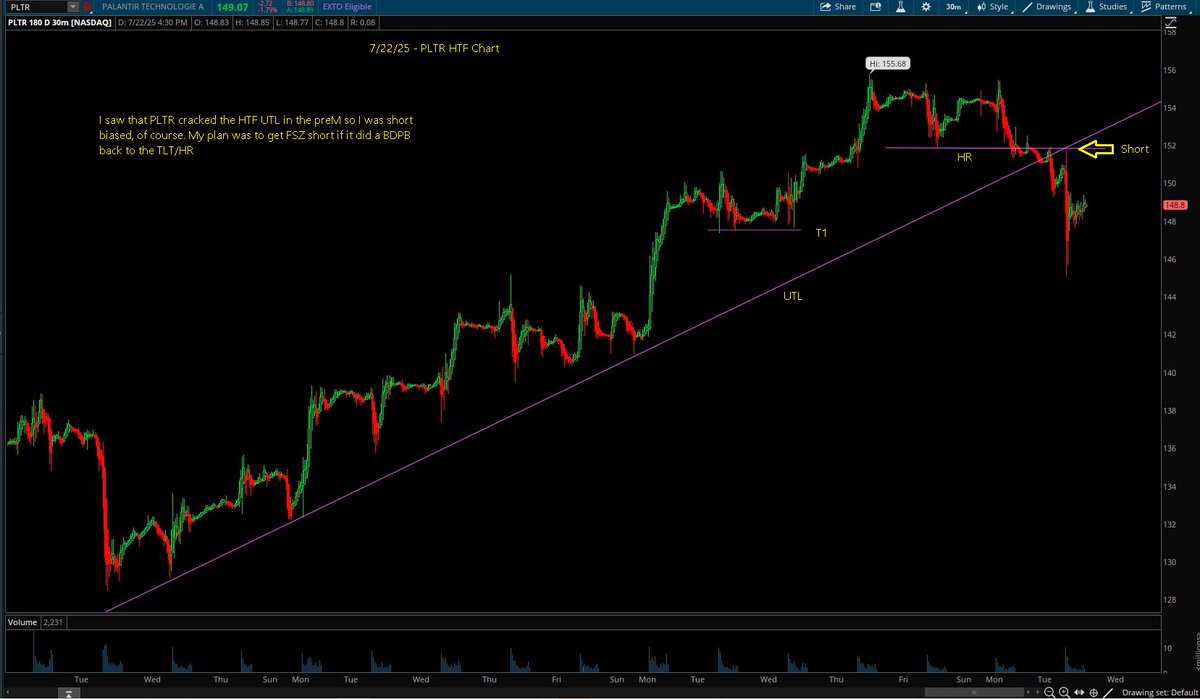
Task: Click the crosshair cursor icon
Action: [1094, 692]
